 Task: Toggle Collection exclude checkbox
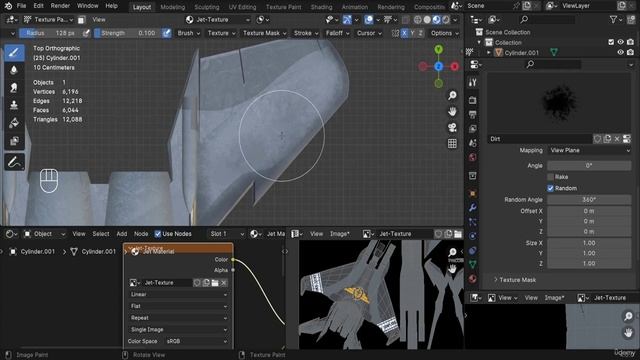click(611, 42)
